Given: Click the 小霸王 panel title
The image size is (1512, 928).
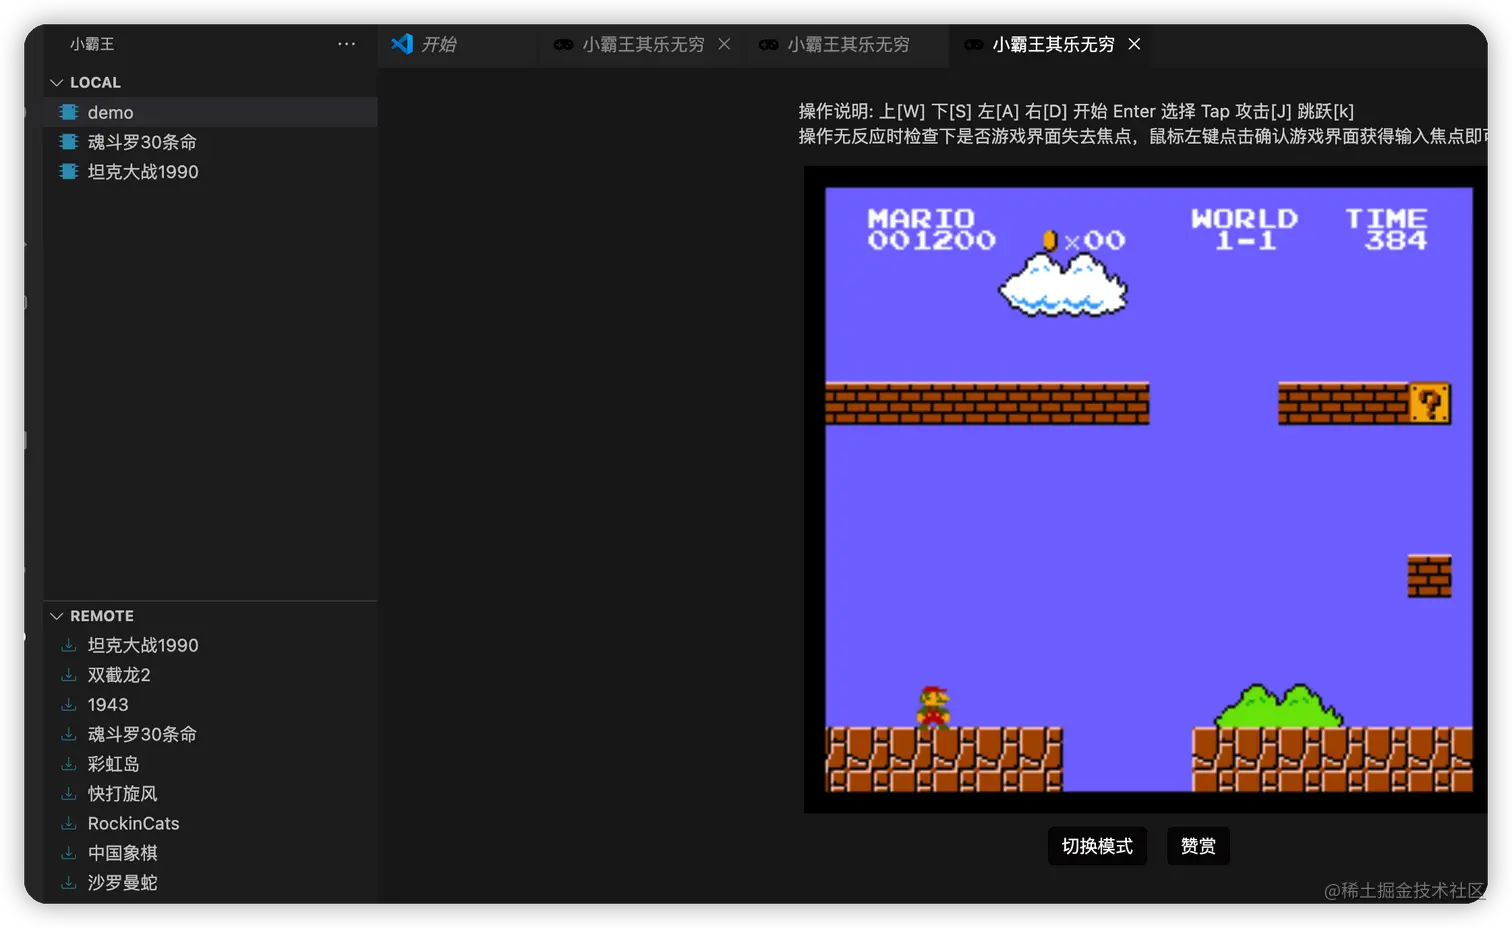Looking at the screenshot, I should pyautogui.click(x=92, y=44).
